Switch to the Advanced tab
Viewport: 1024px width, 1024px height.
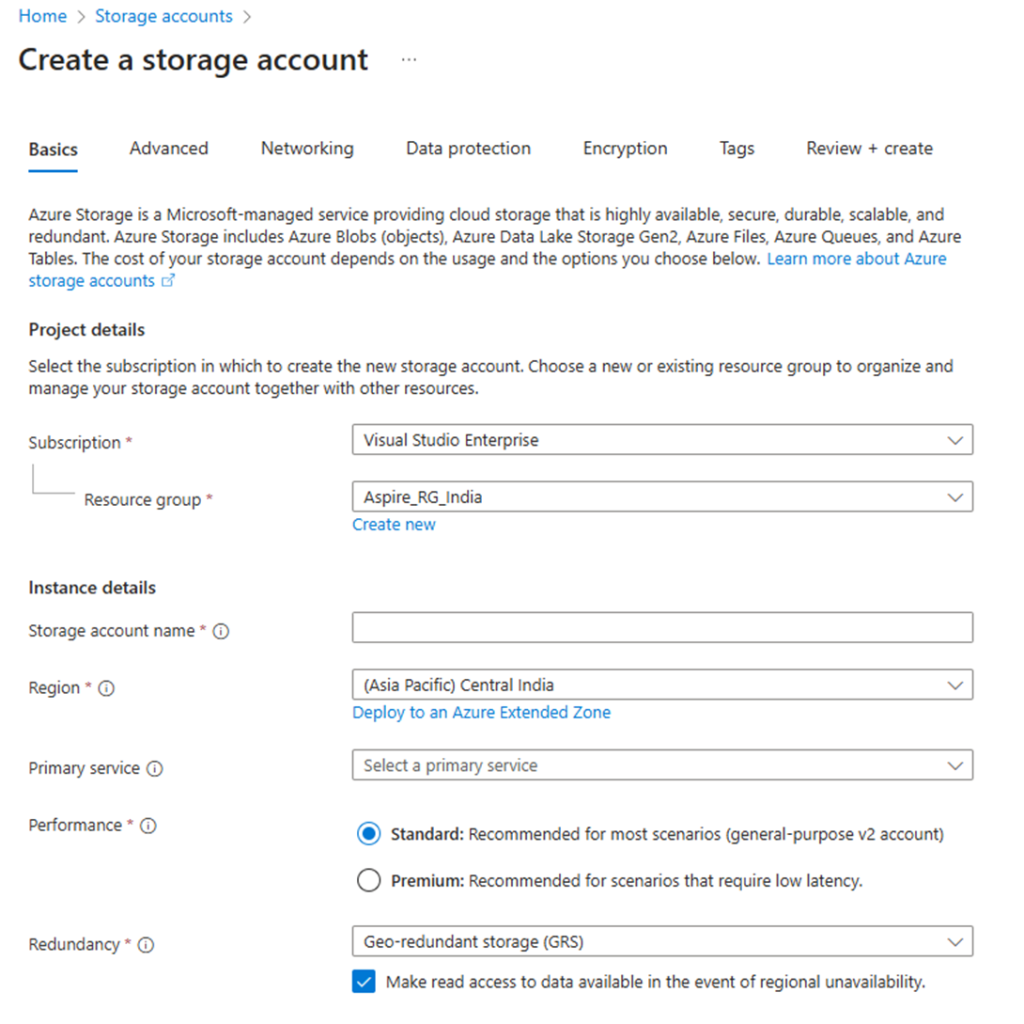tap(168, 148)
